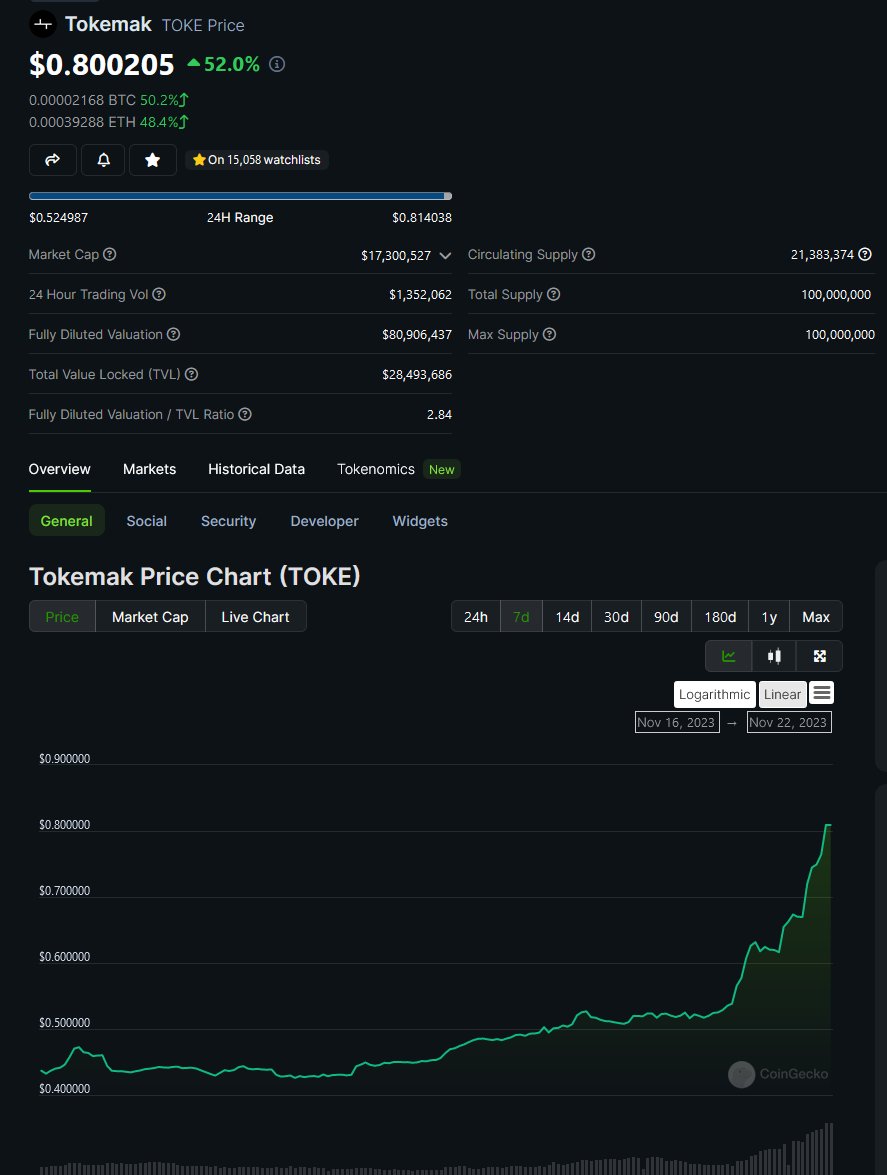Click On 15,058 watchlists badge
This screenshot has width=887, height=1175.
257,160
